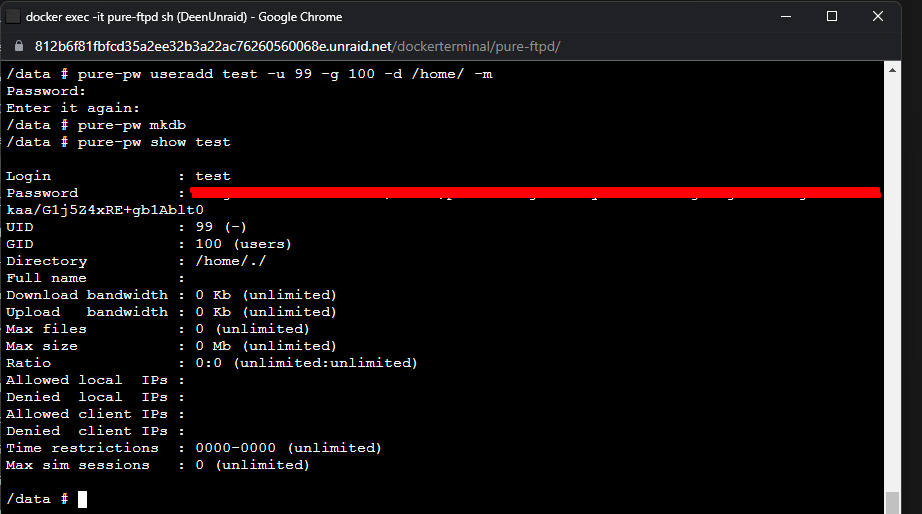922x514 pixels.
Task: Maximize the docker terminal window
Action: pos(831,16)
